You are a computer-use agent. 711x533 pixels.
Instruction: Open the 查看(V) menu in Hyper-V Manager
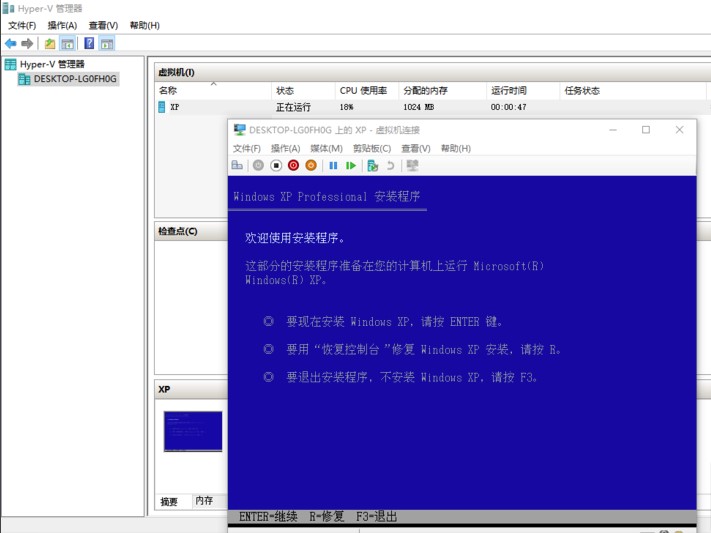[103, 25]
